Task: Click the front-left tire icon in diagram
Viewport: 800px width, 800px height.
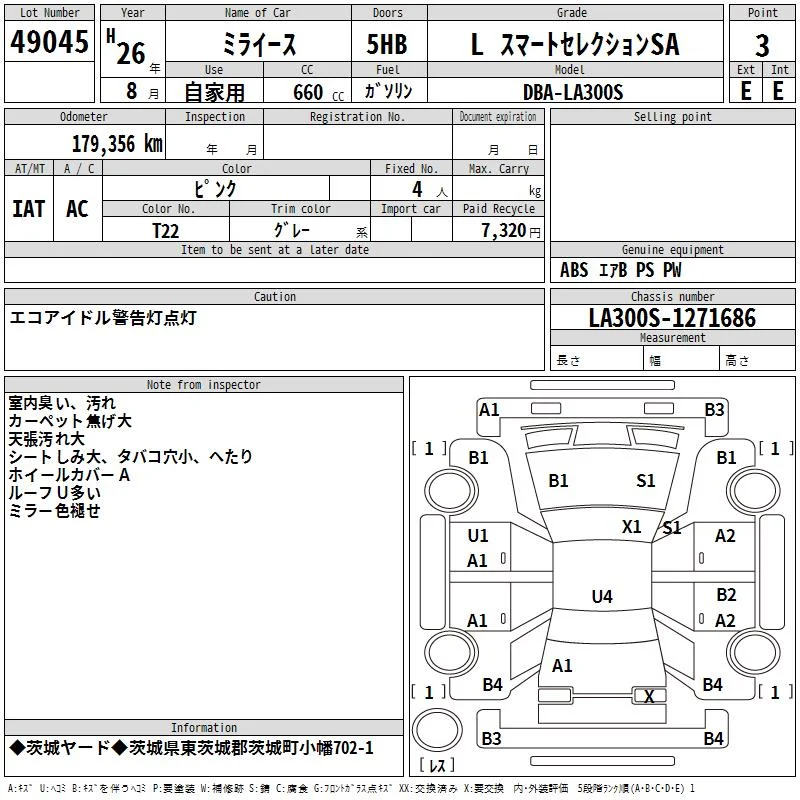Action: (451, 490)
